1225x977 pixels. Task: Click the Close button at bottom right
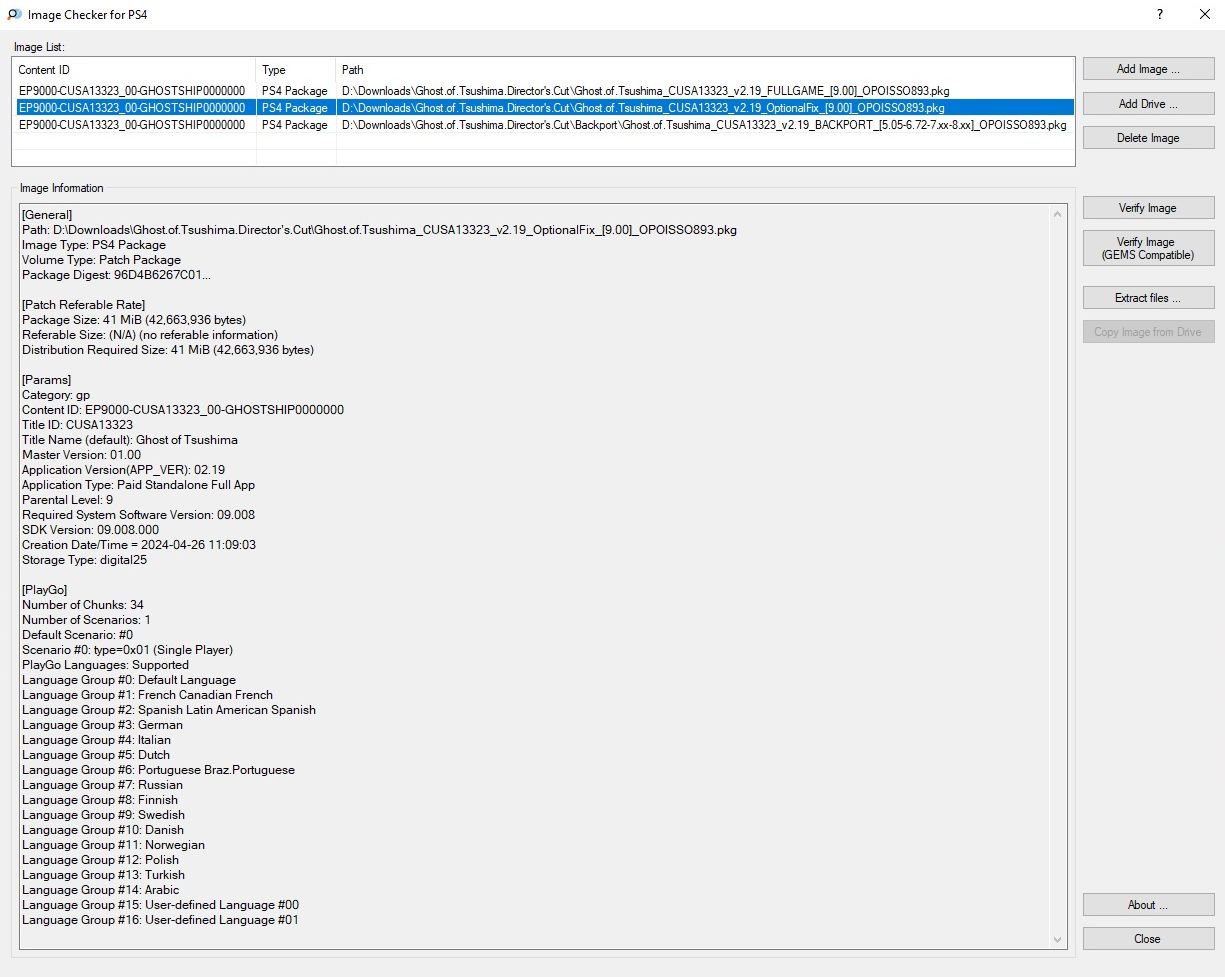1148,939
